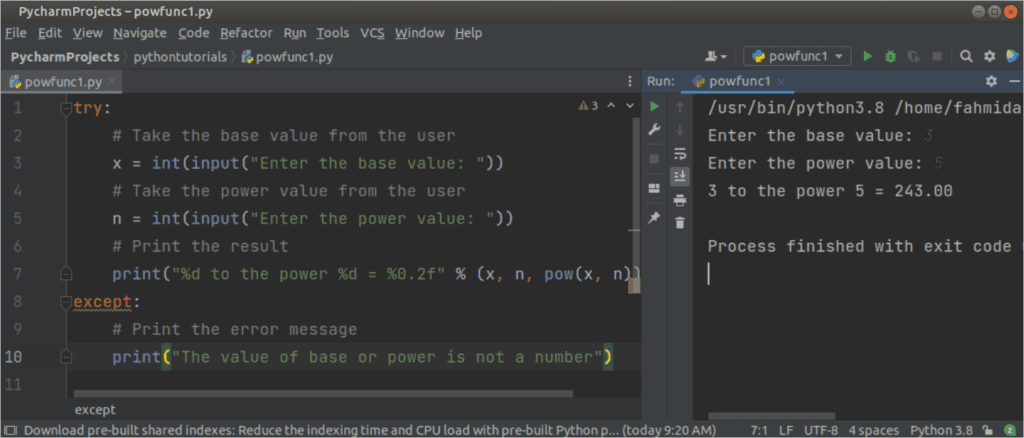Click fold end marker on line 10
Image resolution: width=1024 pixels, height=438 pixels.
65,357
